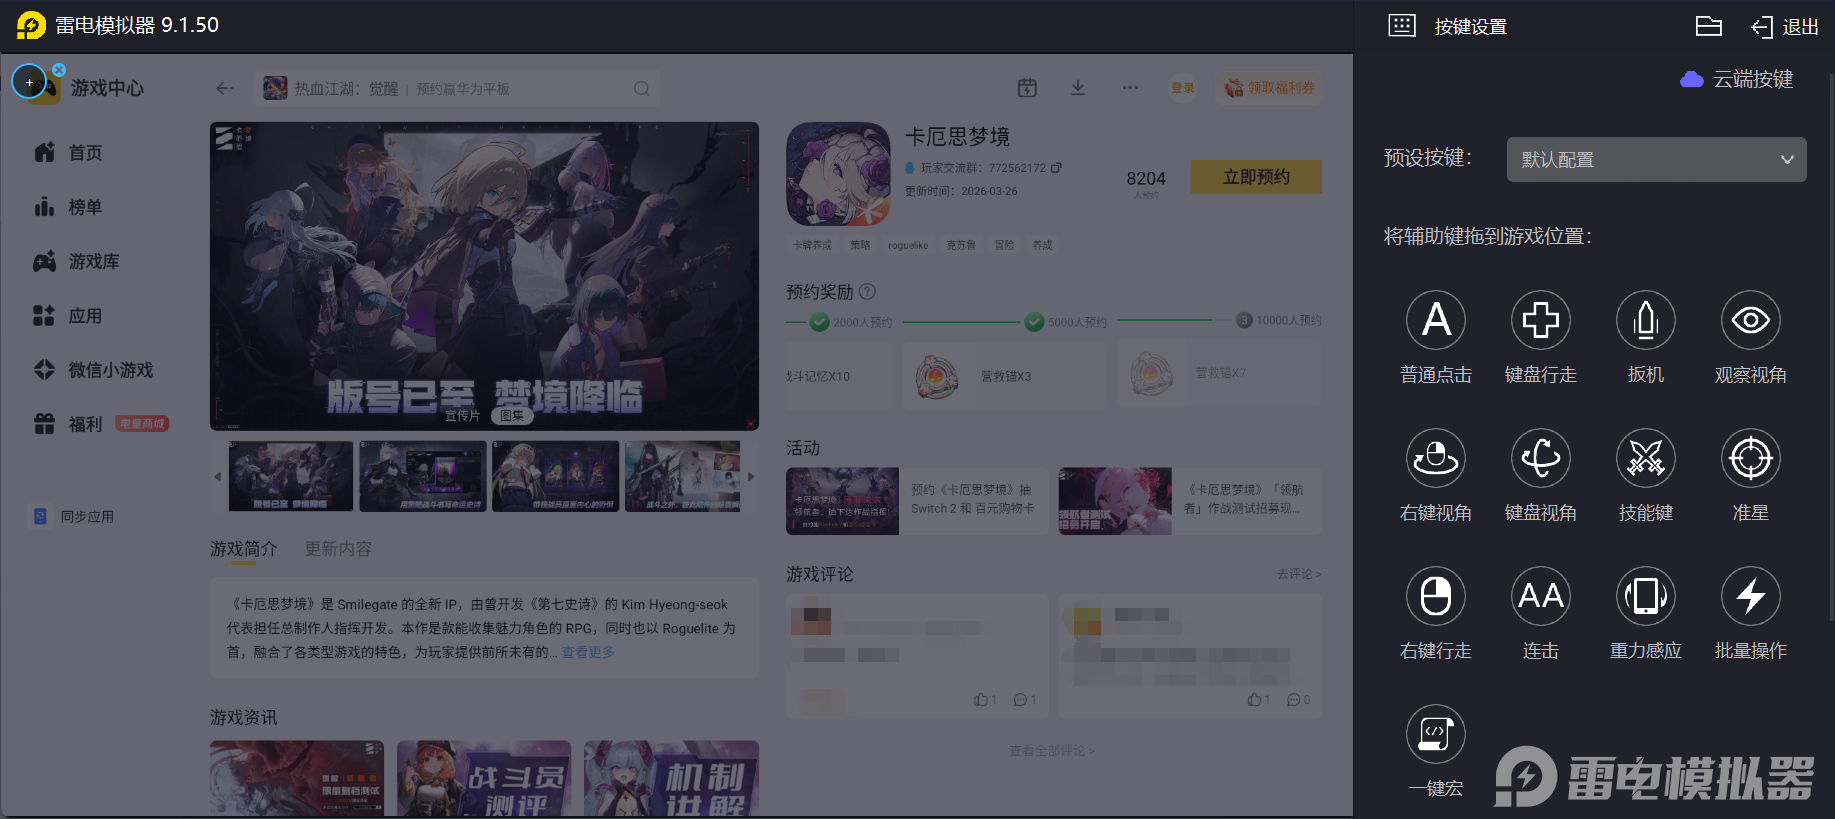Open the three-dot more menu
The image size is (1835, 819).
pyautogui.click(x=1130, y=88)
